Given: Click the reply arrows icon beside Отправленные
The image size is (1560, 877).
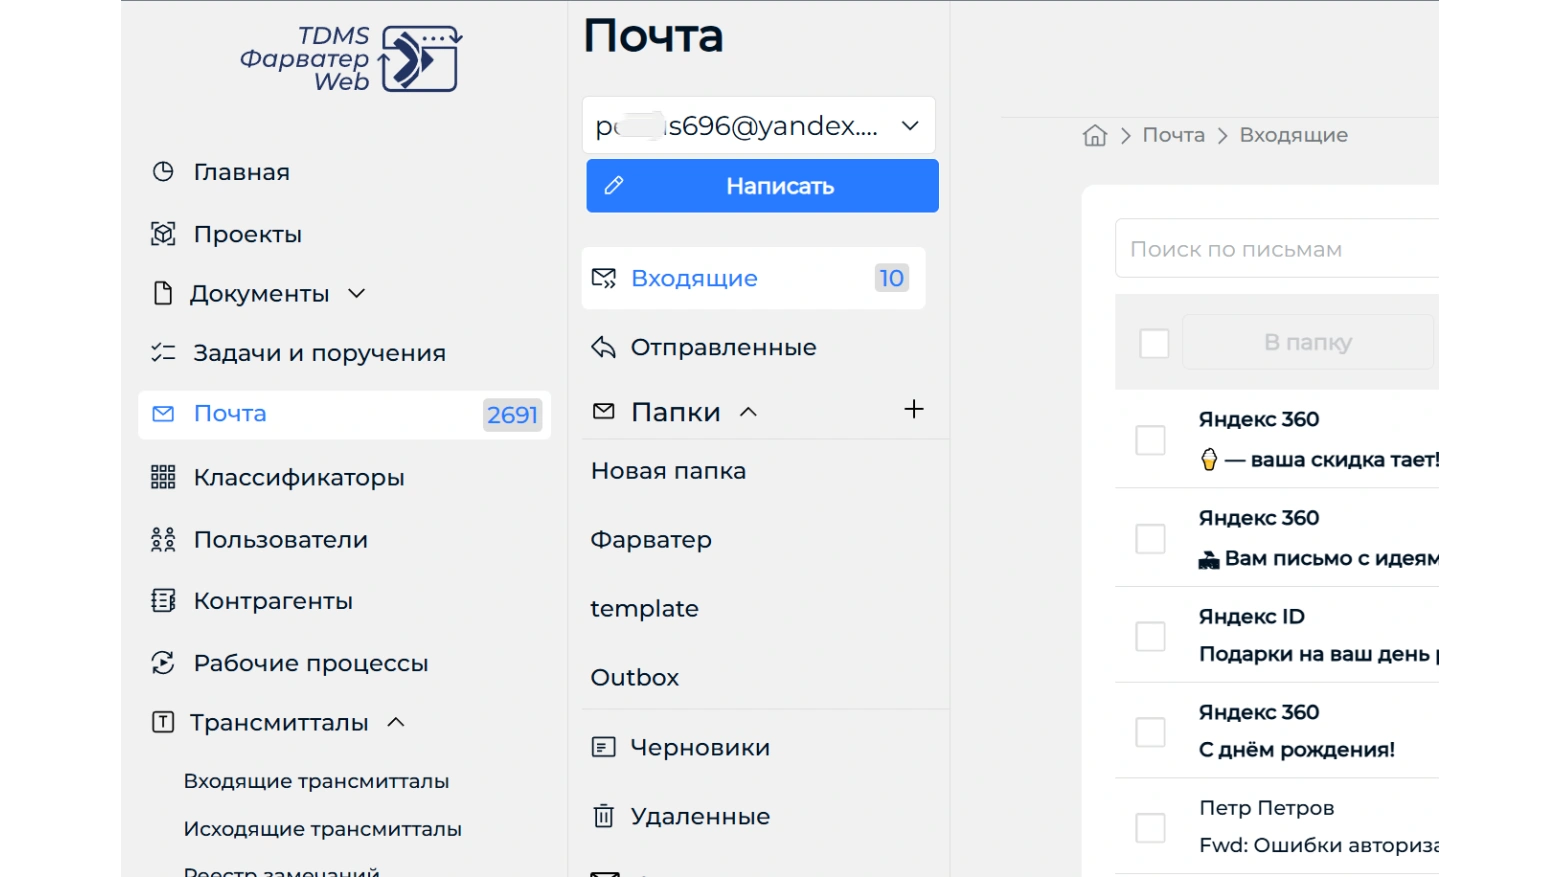Looking at the screenshot, I should click(x=603, y=347).
